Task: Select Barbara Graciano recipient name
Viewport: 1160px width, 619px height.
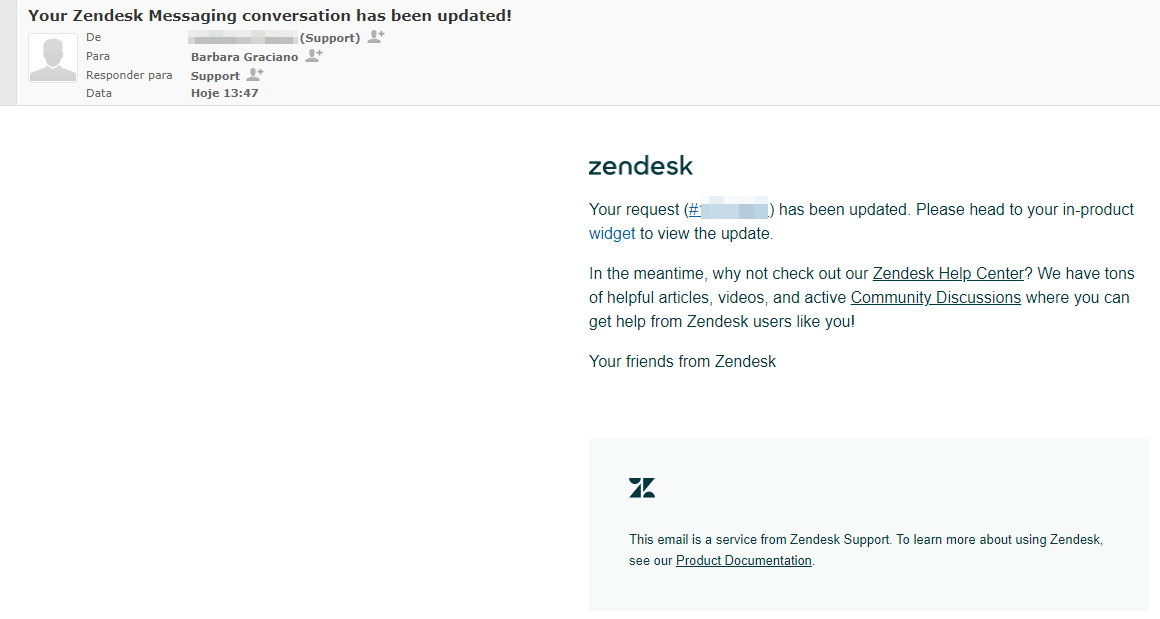Action: (x=244, y=56)
